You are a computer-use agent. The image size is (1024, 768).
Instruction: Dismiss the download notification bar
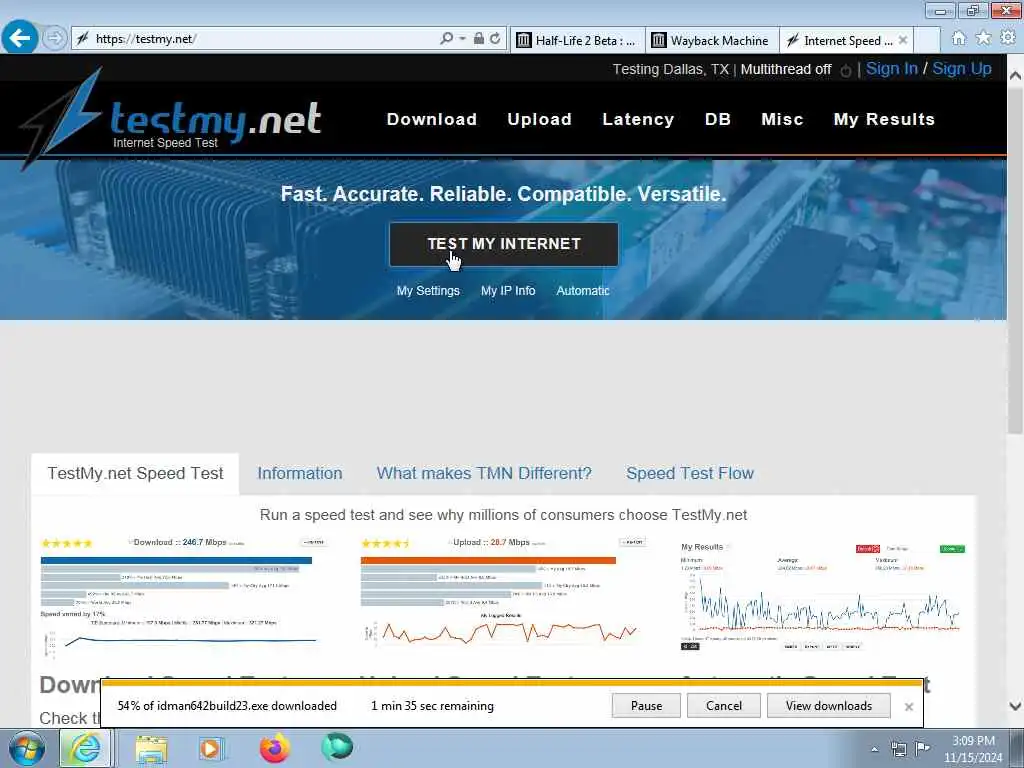(908, 707)
